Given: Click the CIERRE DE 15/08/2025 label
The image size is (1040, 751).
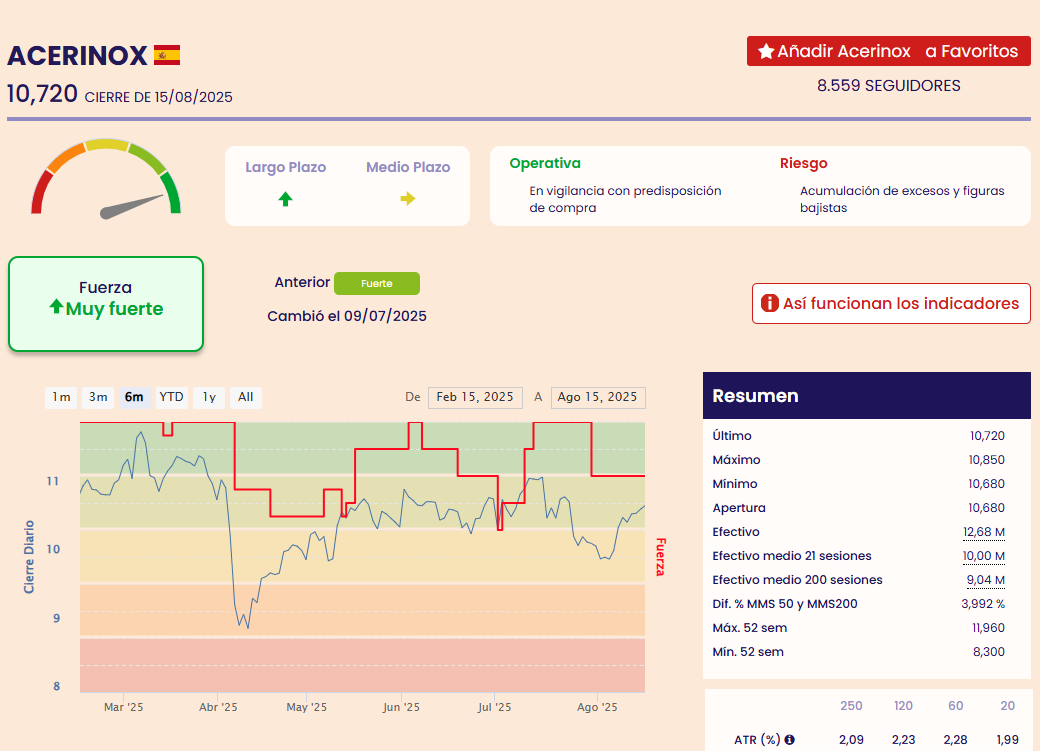Looking at the screenshot, I should tap(159, 98).
